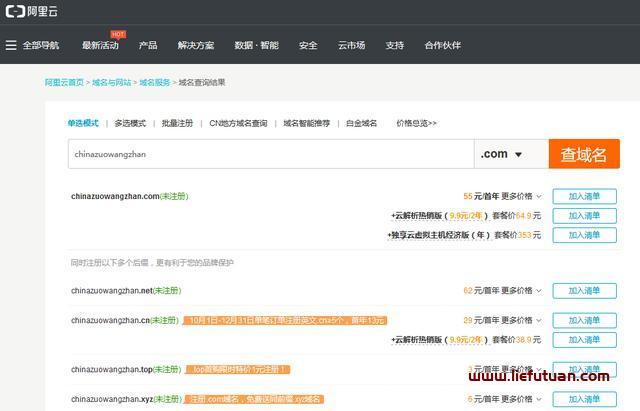Open 解决方案 navigation menu
The height and width of the screenshot is (411, 640).
(x=196, y=45)
